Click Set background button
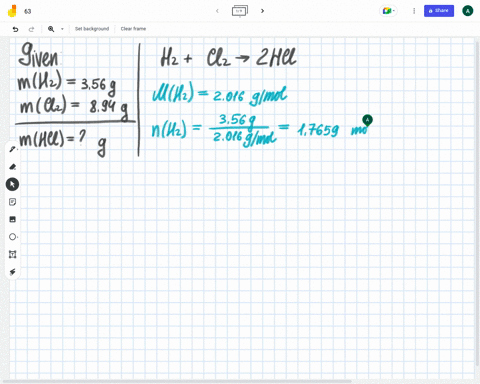 [92, 29]
